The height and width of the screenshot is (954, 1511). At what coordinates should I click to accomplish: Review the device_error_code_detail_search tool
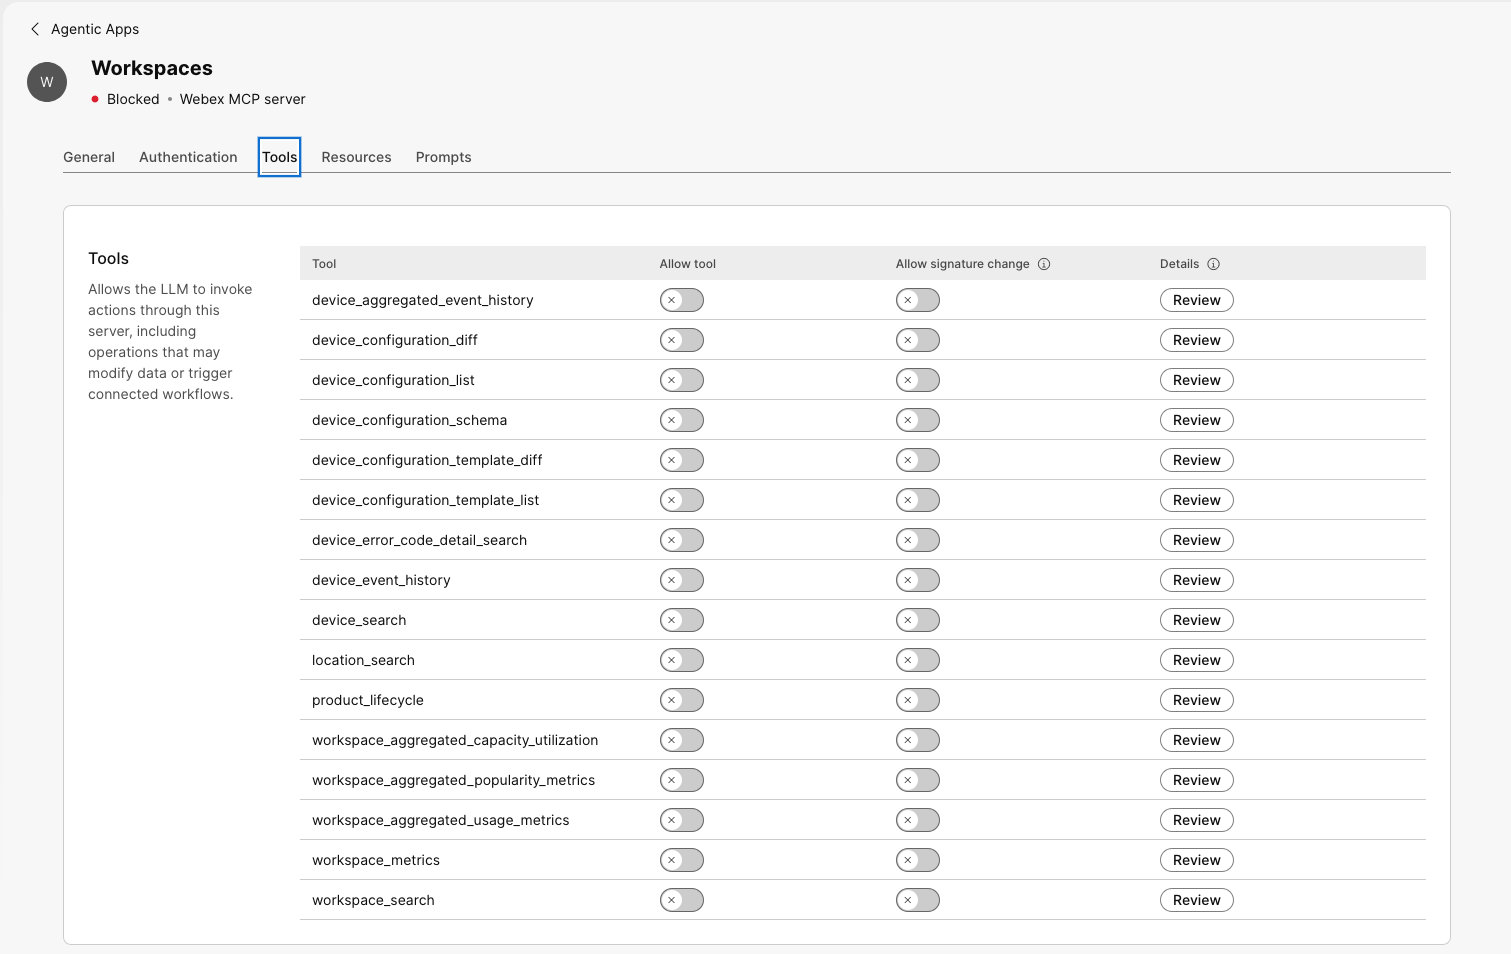coord(1197,540)
